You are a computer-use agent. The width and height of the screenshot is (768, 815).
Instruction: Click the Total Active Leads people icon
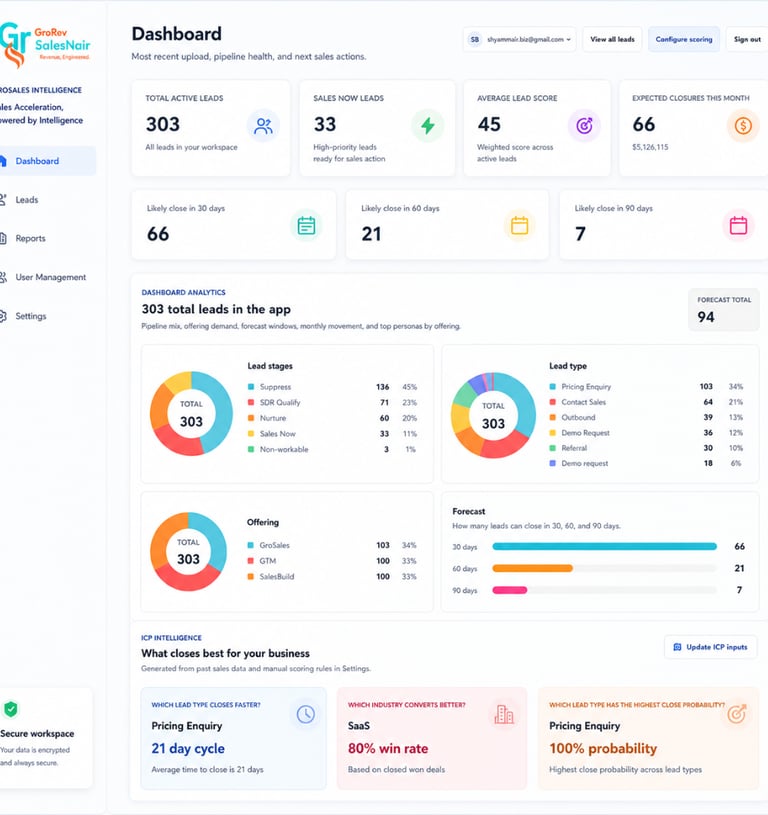[x=263, y=126]
